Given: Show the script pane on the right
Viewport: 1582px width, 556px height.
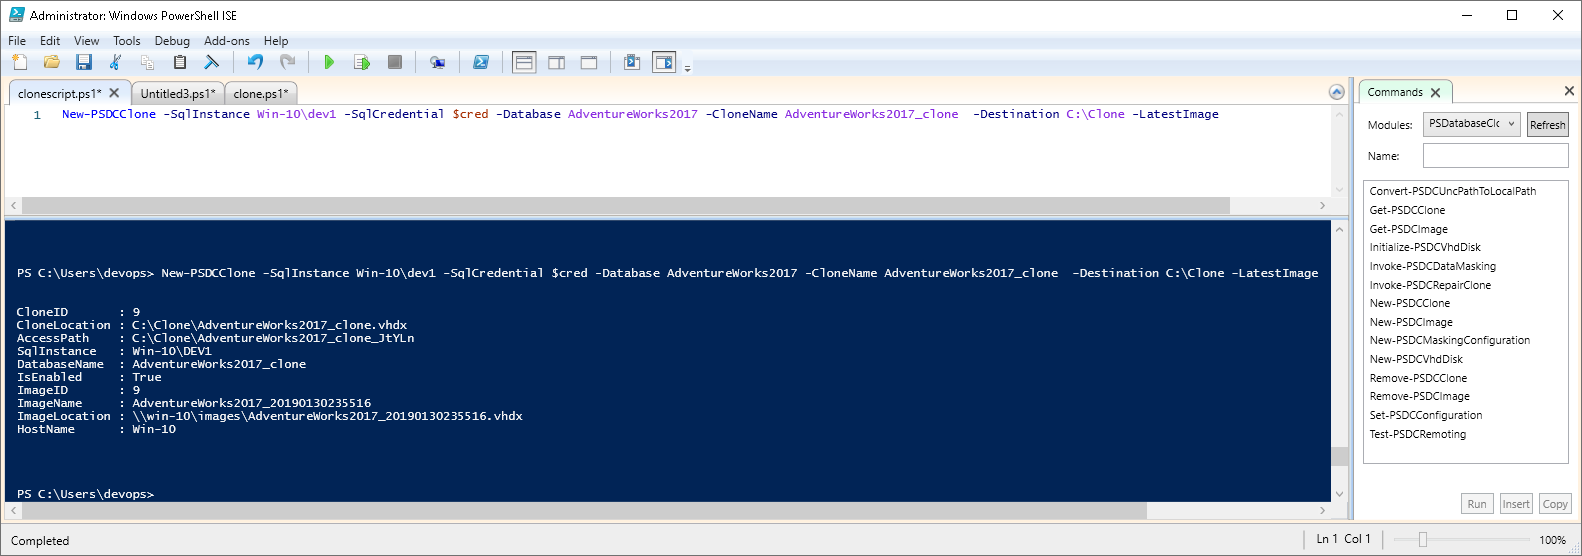Looking at the screenshot, I should click(557, 62).
